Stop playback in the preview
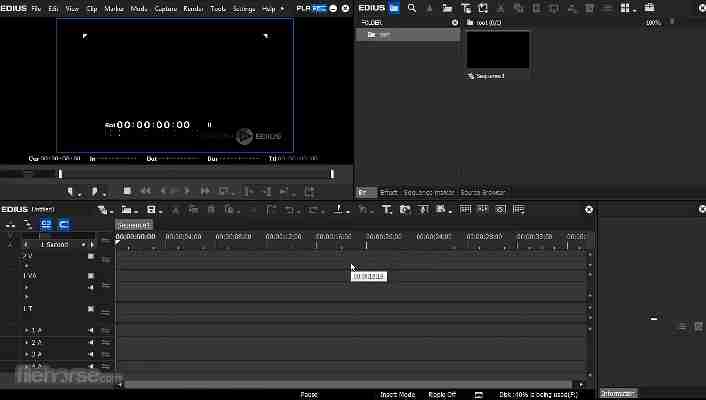Image resolution: width=706 pixels, height=400 pixels. [127, 191]
